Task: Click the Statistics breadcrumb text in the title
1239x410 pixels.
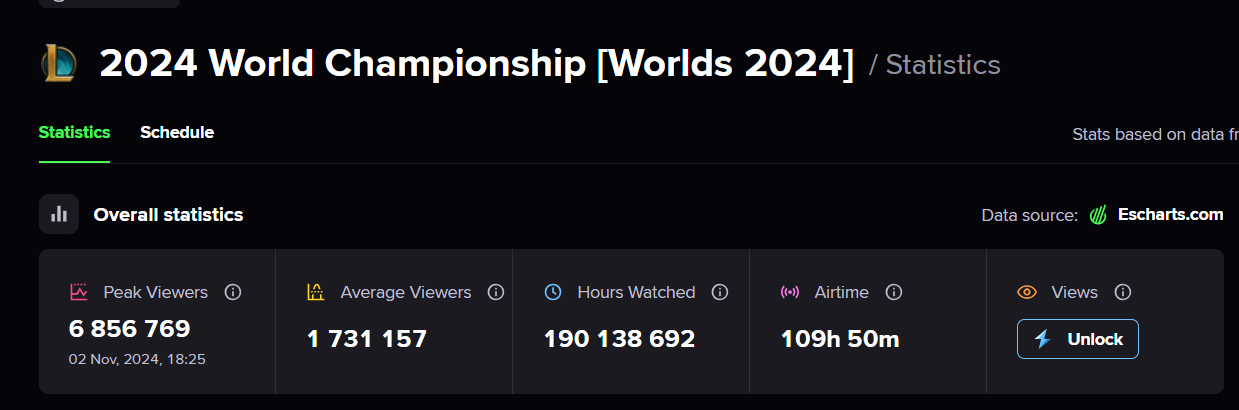Action: [x=943, y=65]
